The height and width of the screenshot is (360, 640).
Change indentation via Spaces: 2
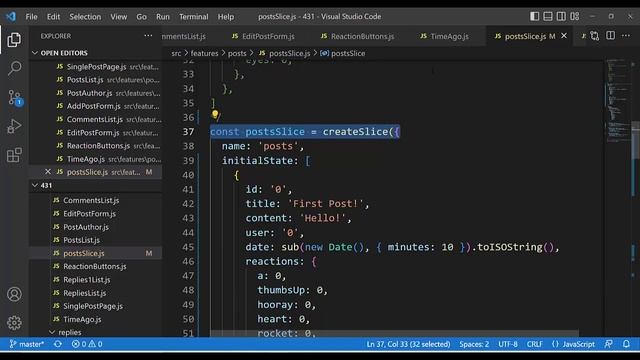474,344
